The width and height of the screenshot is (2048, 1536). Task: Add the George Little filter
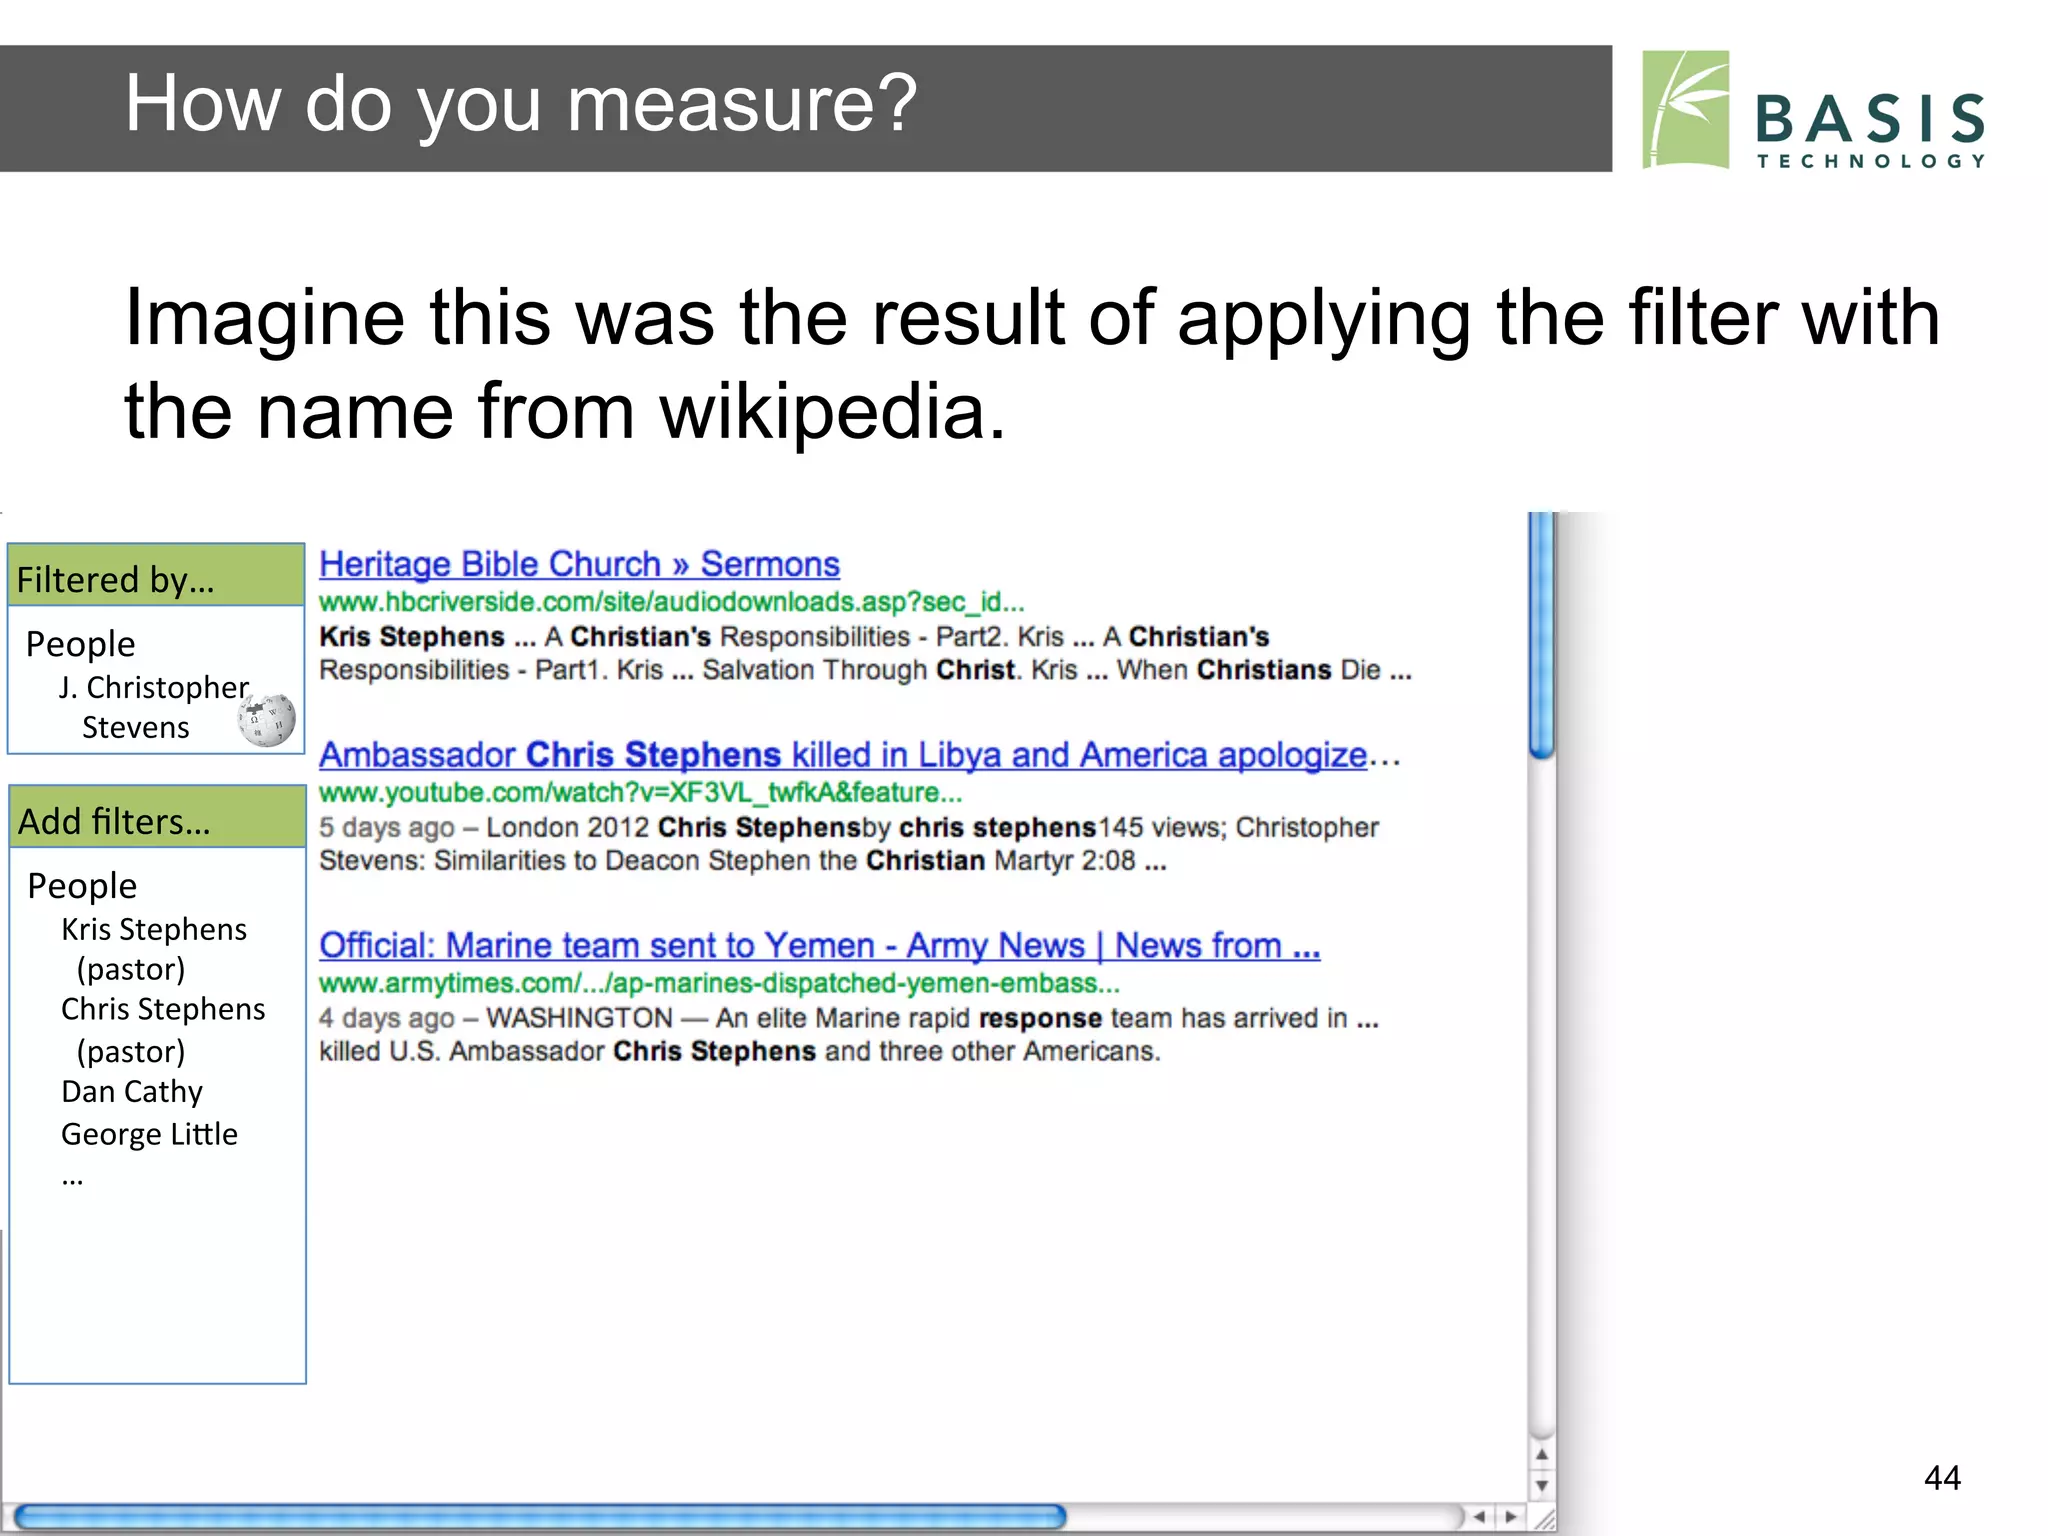[x=149, y=1134]
